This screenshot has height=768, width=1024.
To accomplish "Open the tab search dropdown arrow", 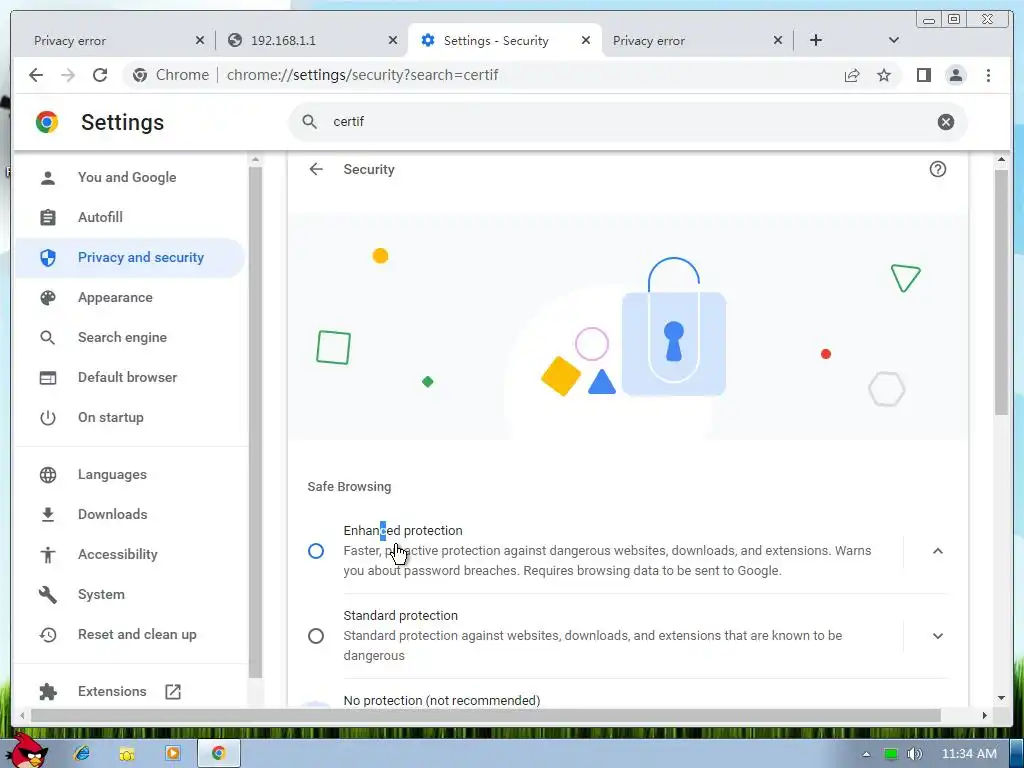I will [x=894, y=40].
